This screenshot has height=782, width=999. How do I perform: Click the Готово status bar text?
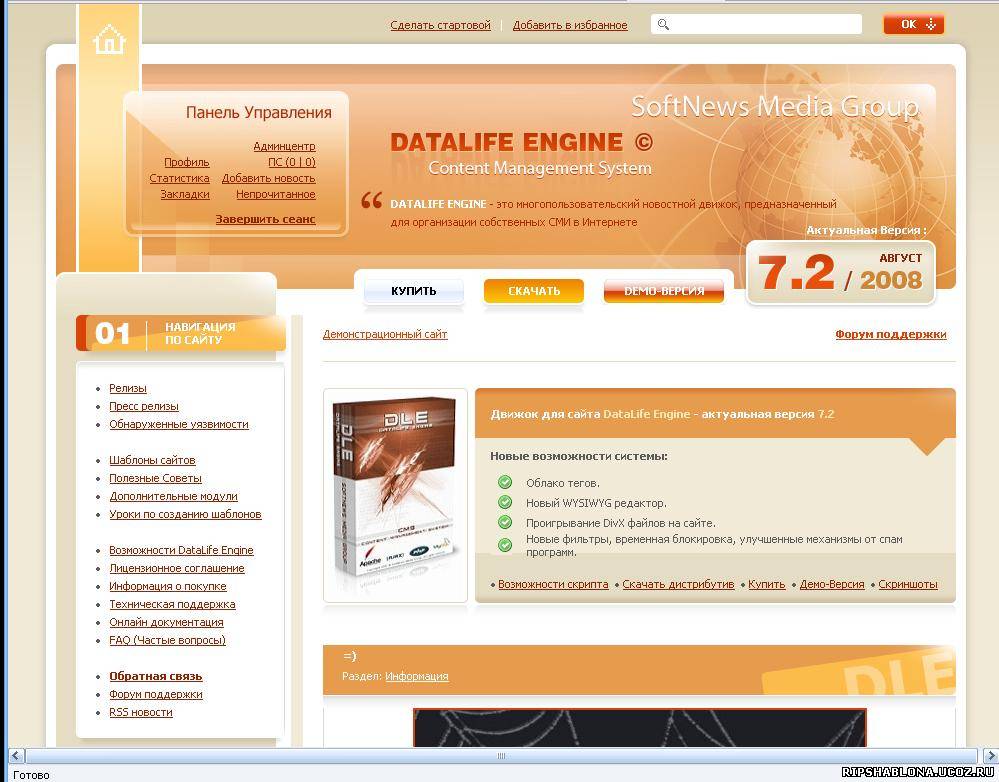31,775
